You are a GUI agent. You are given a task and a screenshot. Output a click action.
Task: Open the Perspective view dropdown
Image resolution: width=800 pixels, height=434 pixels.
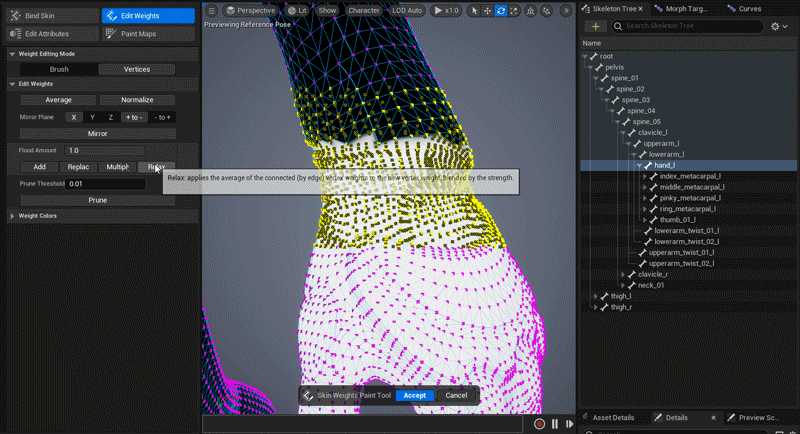point(249,10)
